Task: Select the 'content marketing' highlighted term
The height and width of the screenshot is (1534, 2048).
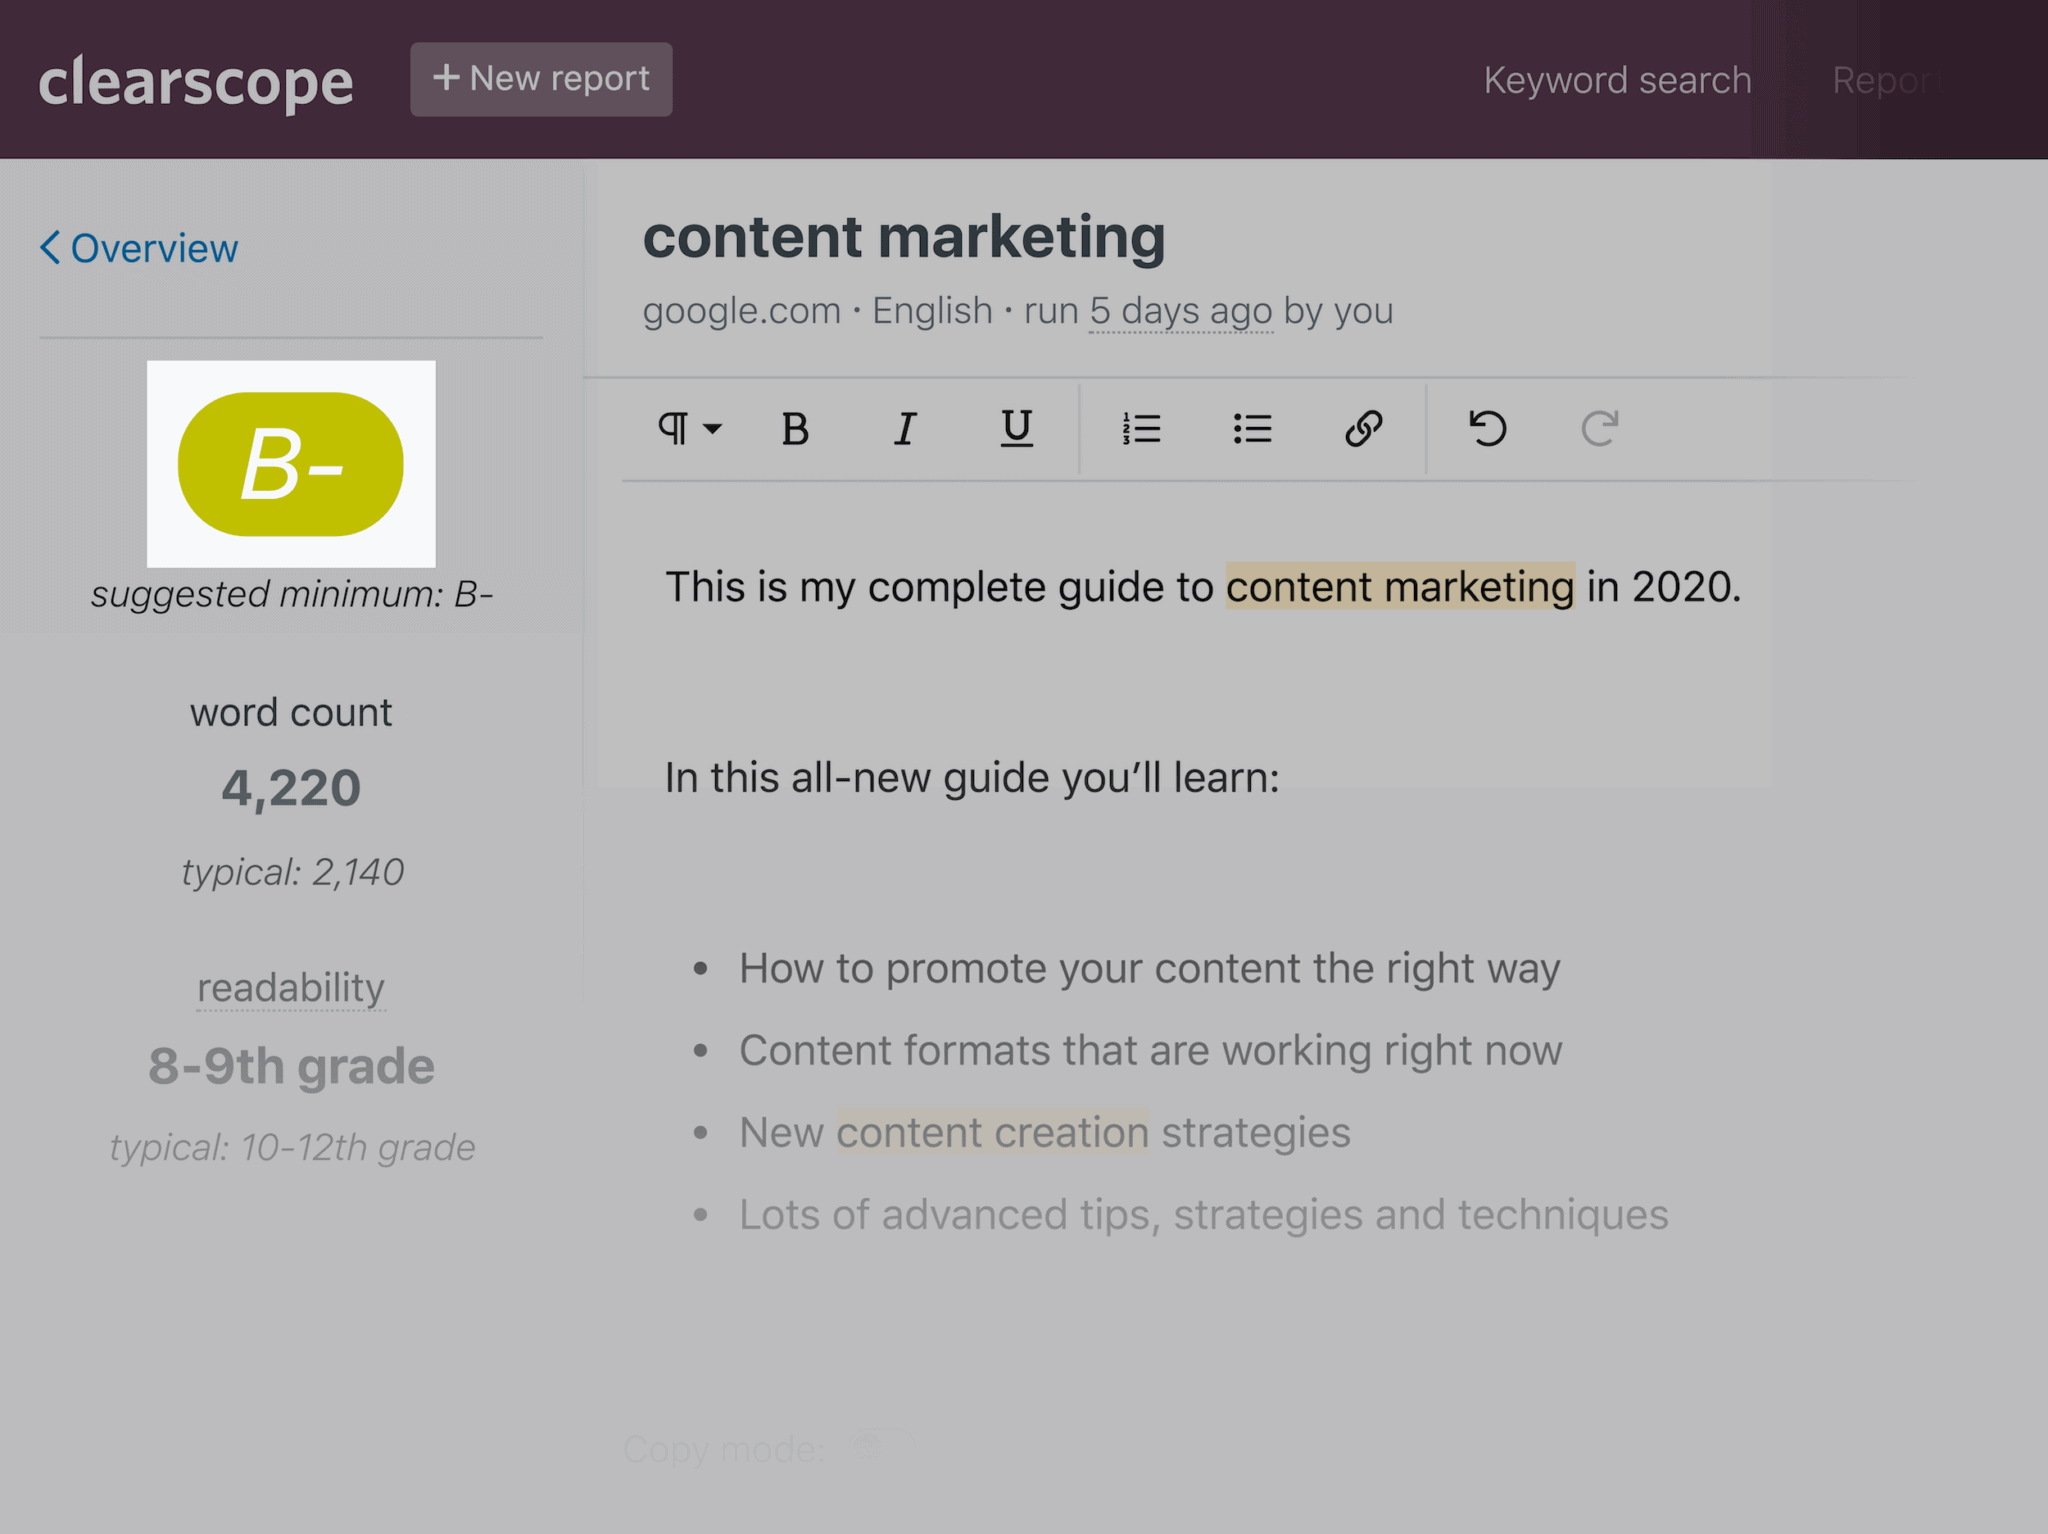Action: (1399, 587)
